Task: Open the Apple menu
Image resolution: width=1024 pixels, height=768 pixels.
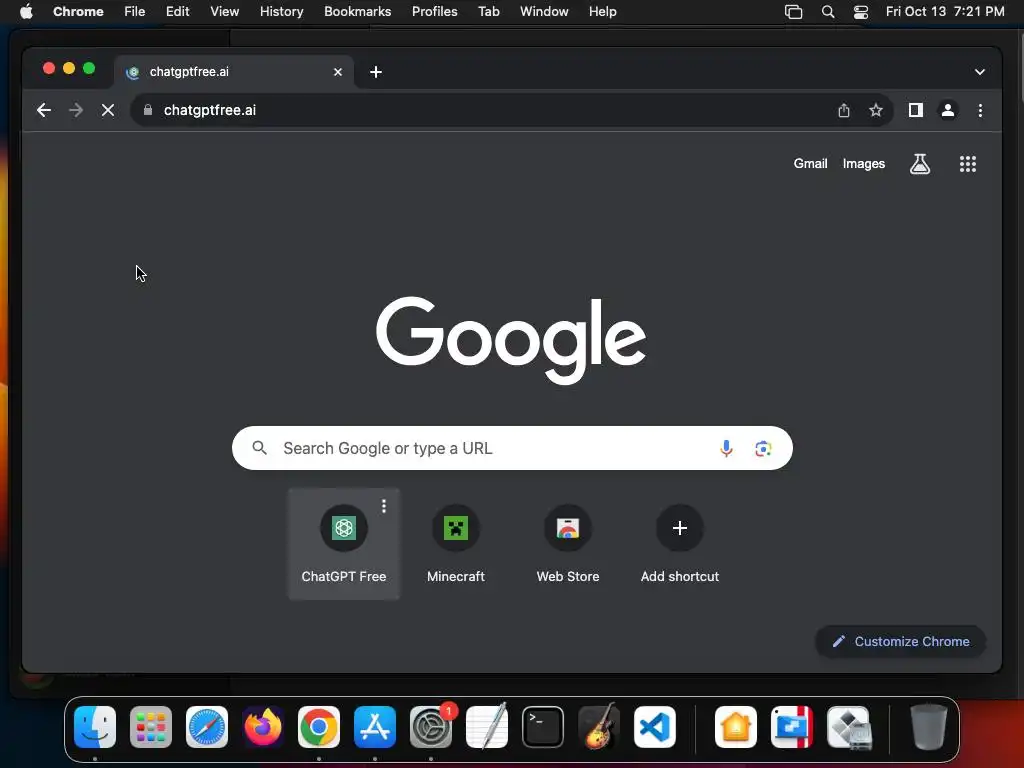Action: click(x=26, y=12)
